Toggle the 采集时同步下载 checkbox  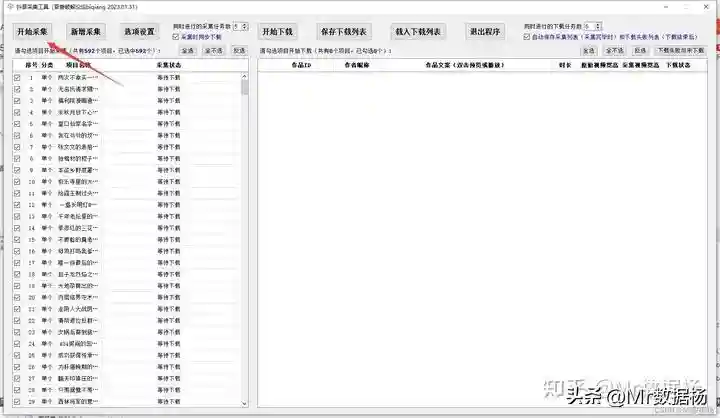[x=177, y=36]
